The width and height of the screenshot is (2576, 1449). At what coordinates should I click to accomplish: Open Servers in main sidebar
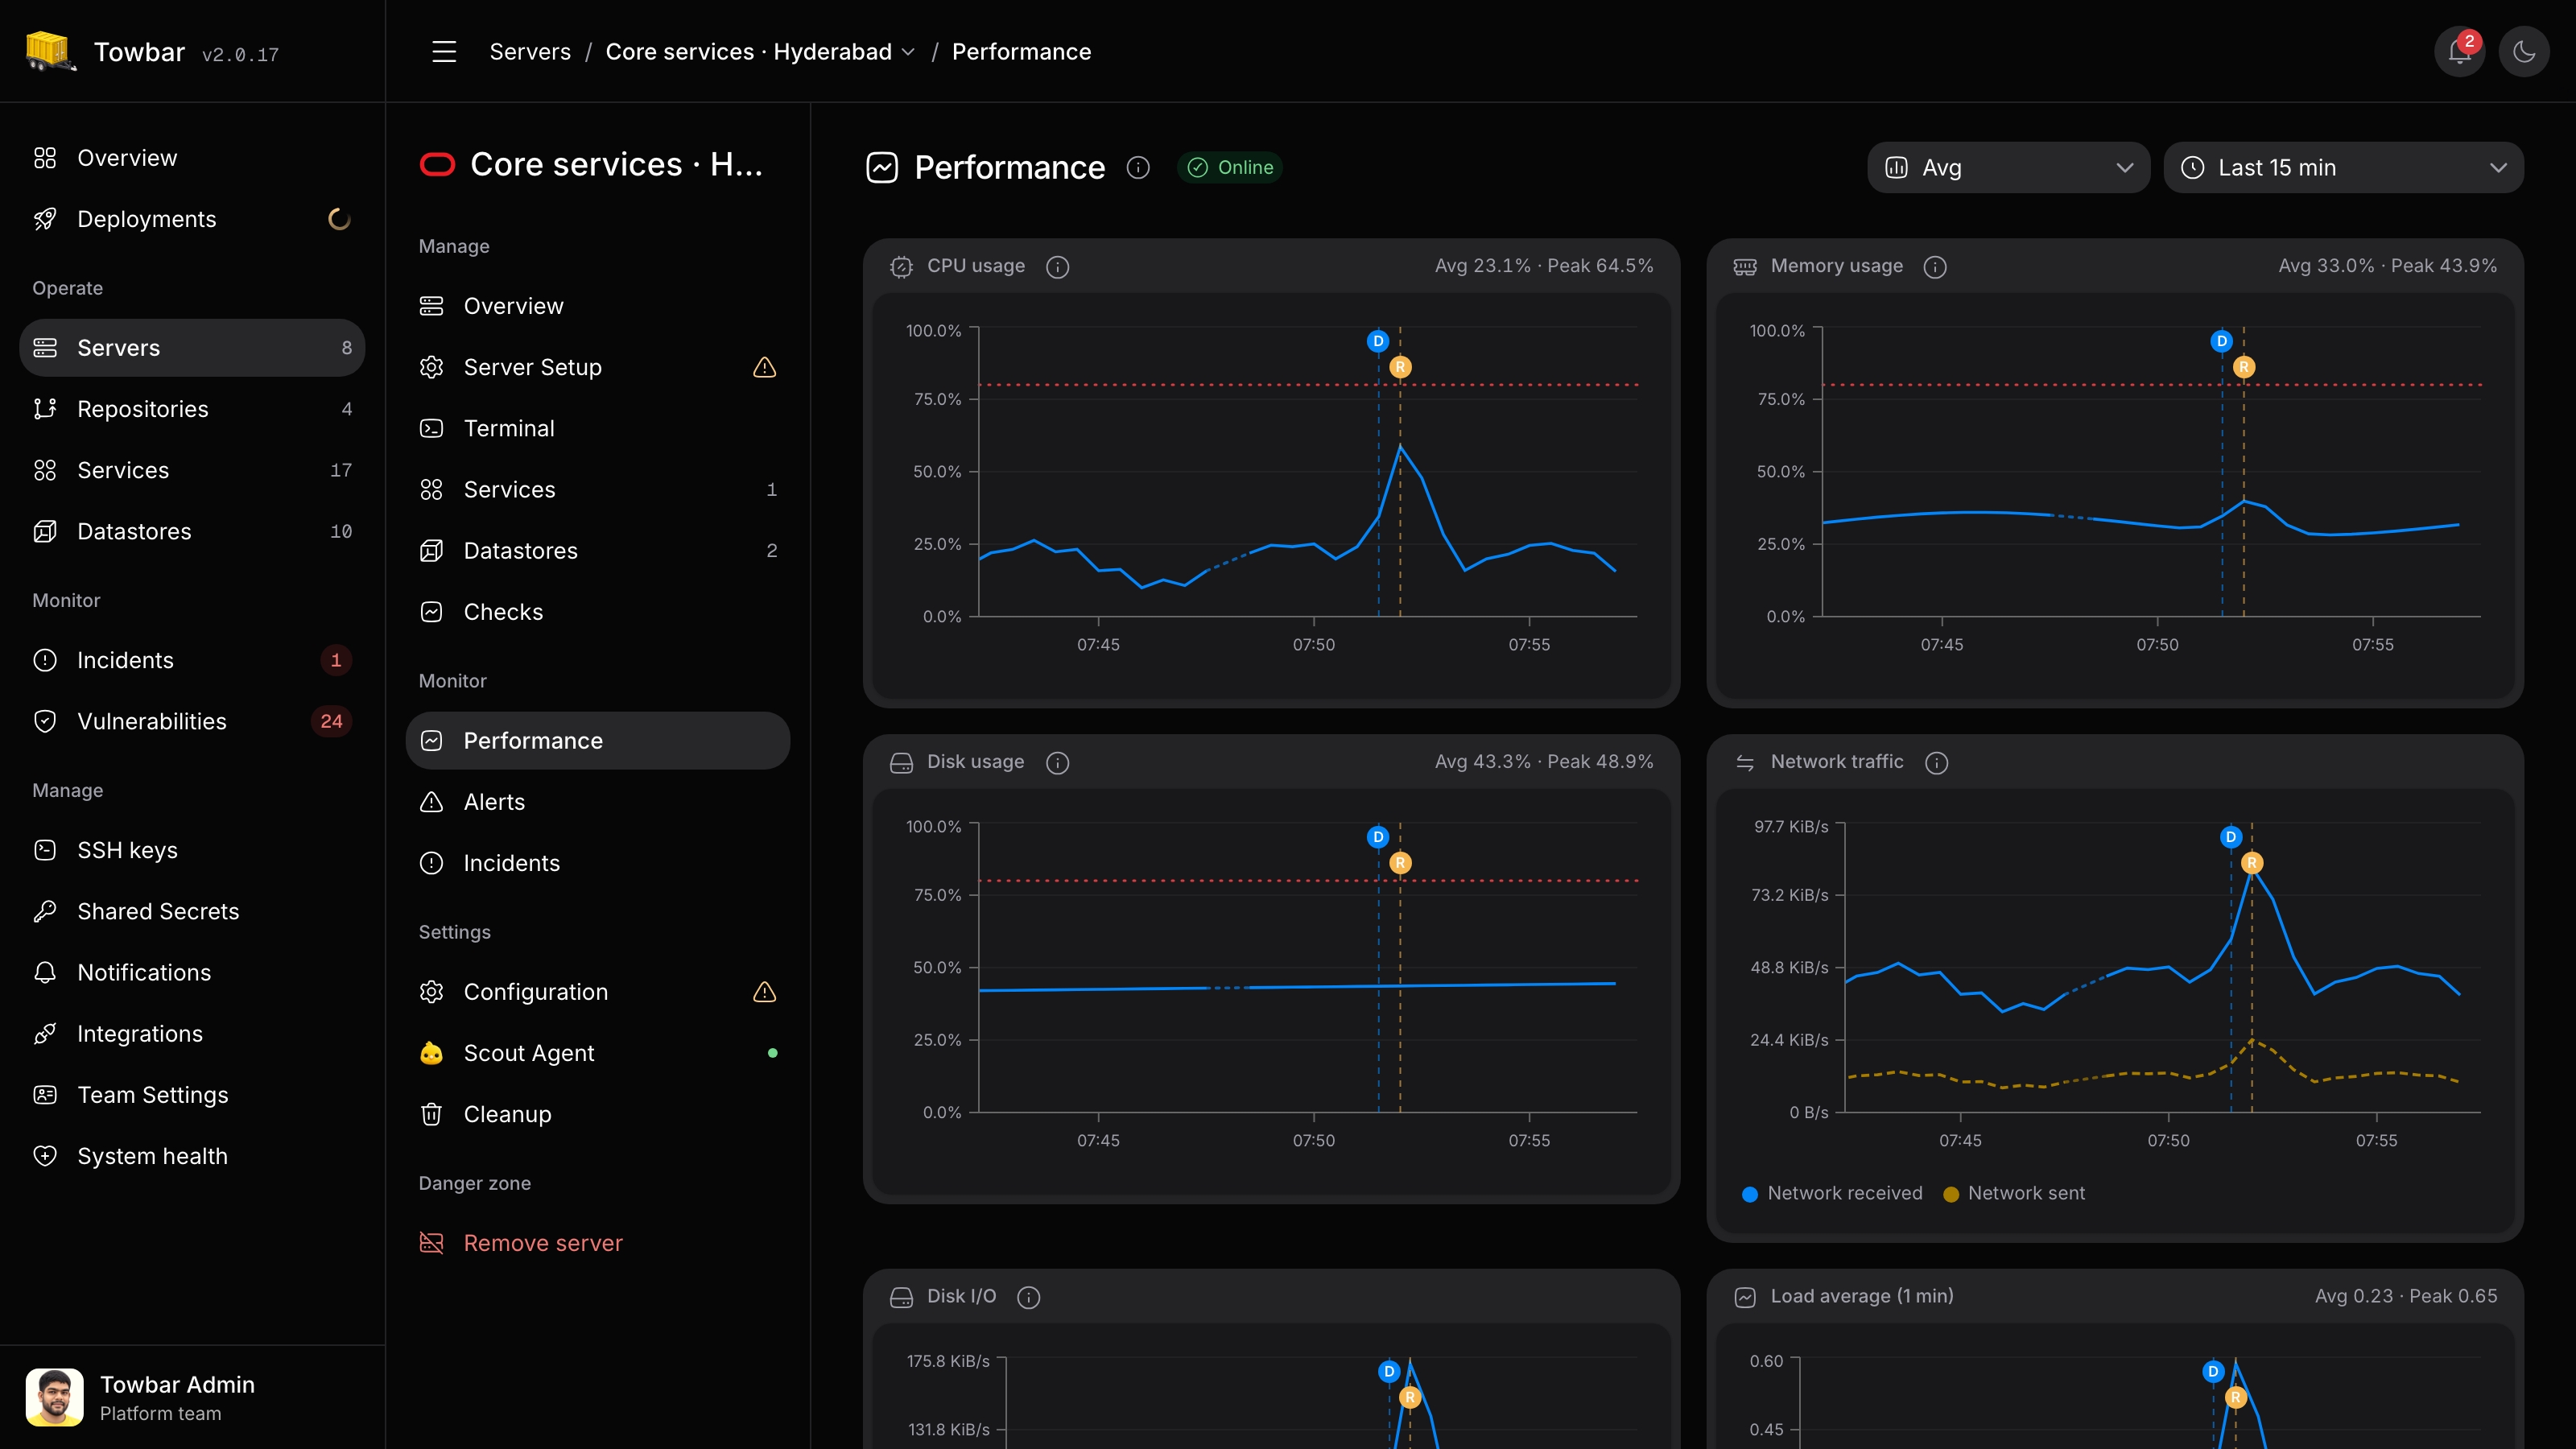coord(192,348)
